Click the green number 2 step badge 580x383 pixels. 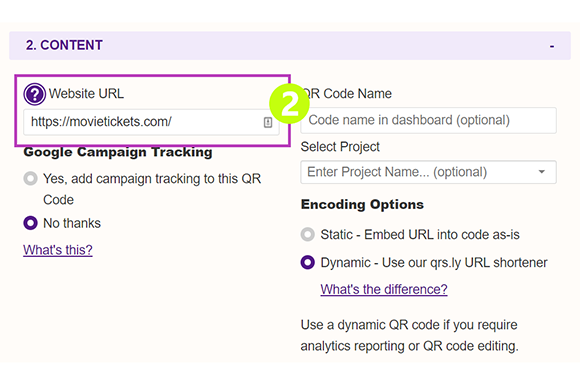[x=289, y=104]
